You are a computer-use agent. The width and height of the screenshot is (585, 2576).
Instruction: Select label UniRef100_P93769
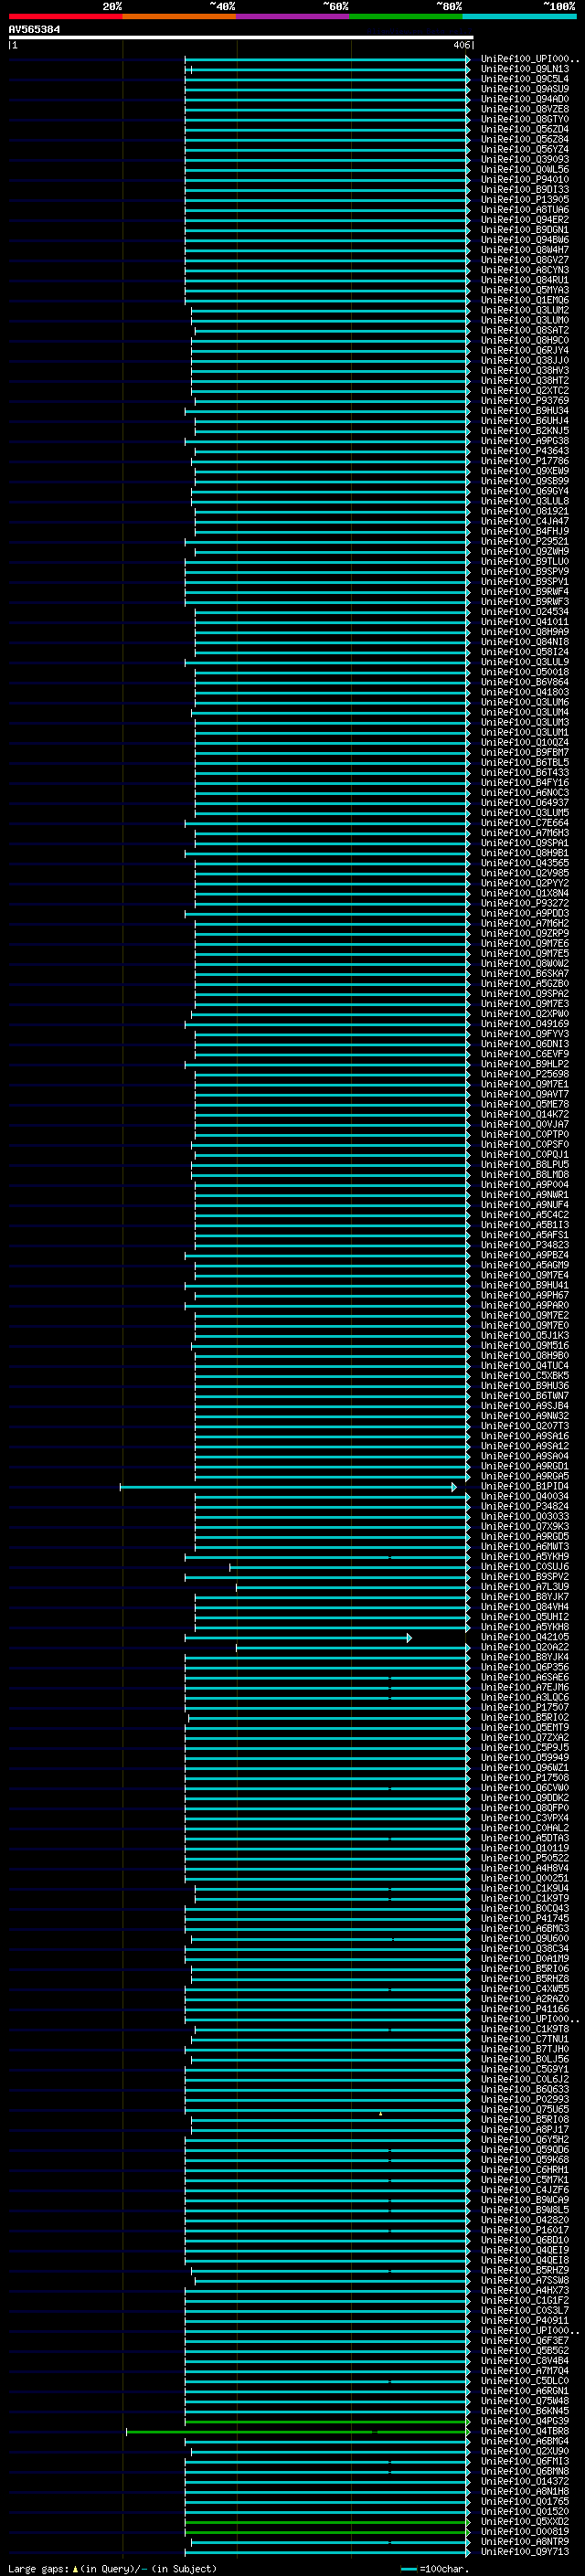click(524, 400)
